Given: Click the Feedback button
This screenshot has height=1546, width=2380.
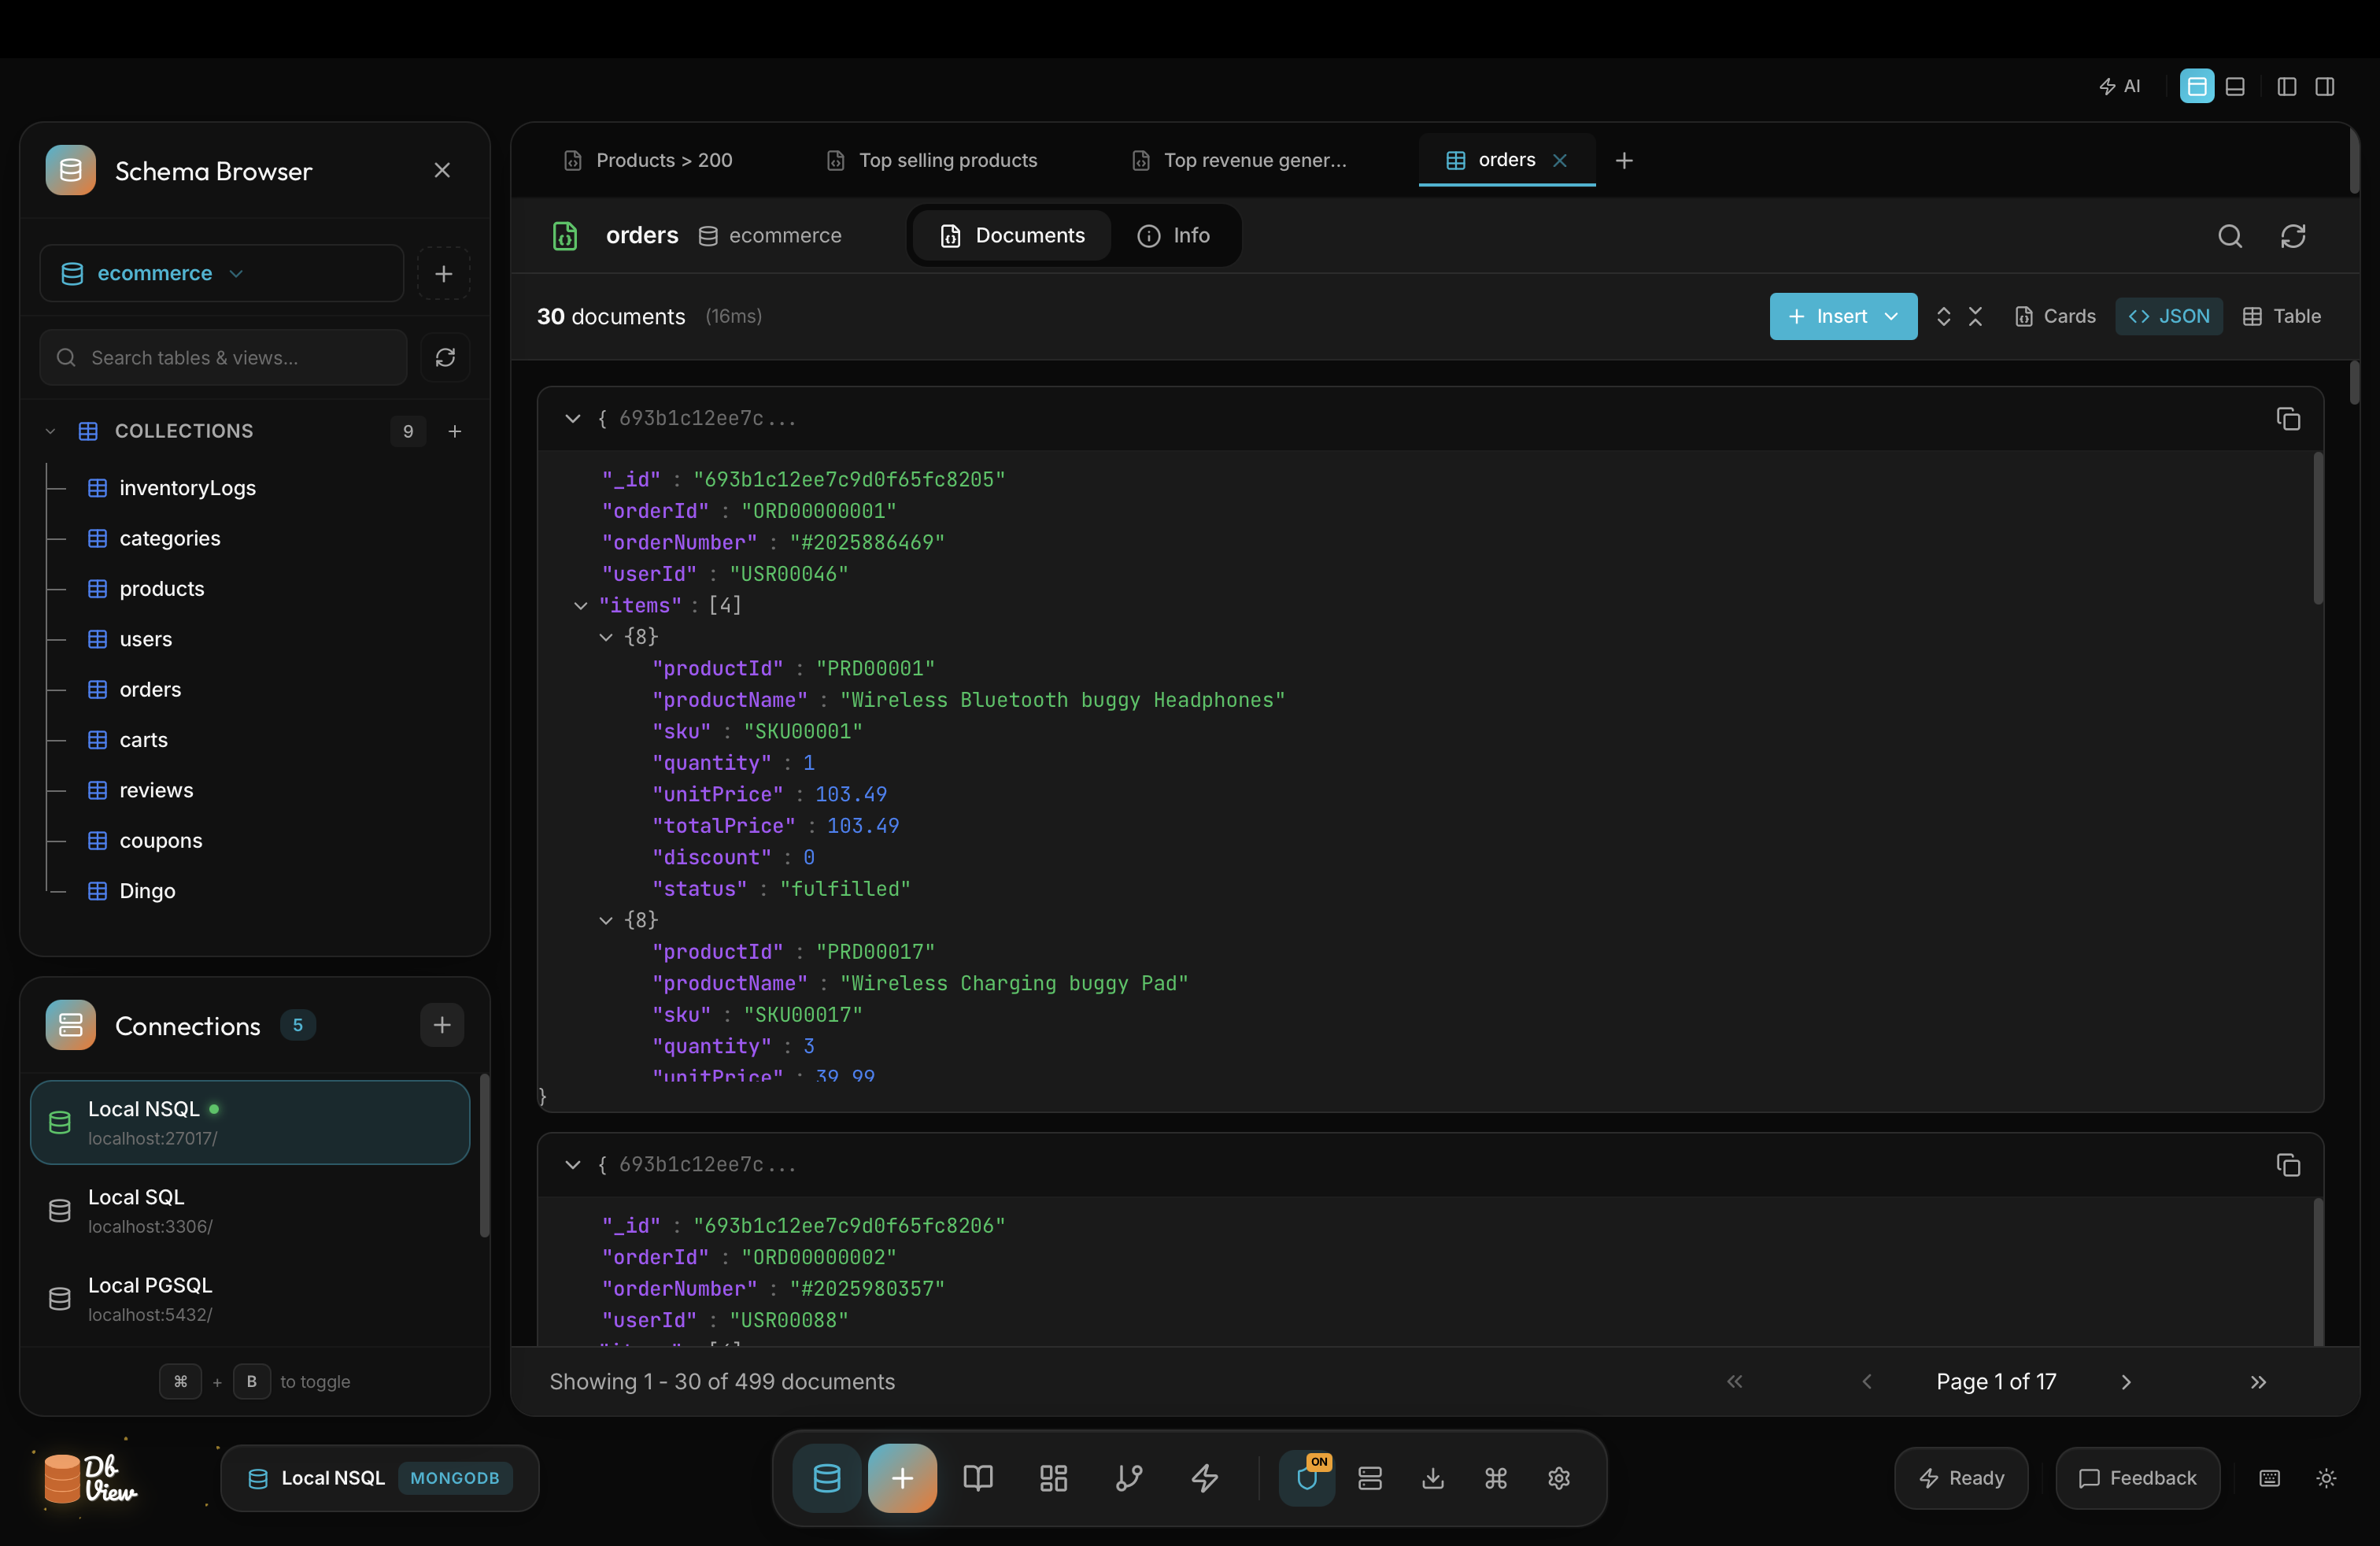Looking at the screenshot, I should click(x=2138, y=1478).
